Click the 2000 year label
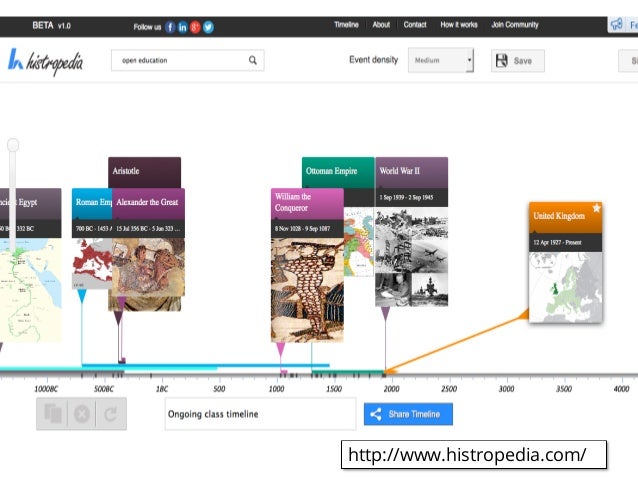Image resolution: width=638 pixels, height=479 pixels. (391, 389)
